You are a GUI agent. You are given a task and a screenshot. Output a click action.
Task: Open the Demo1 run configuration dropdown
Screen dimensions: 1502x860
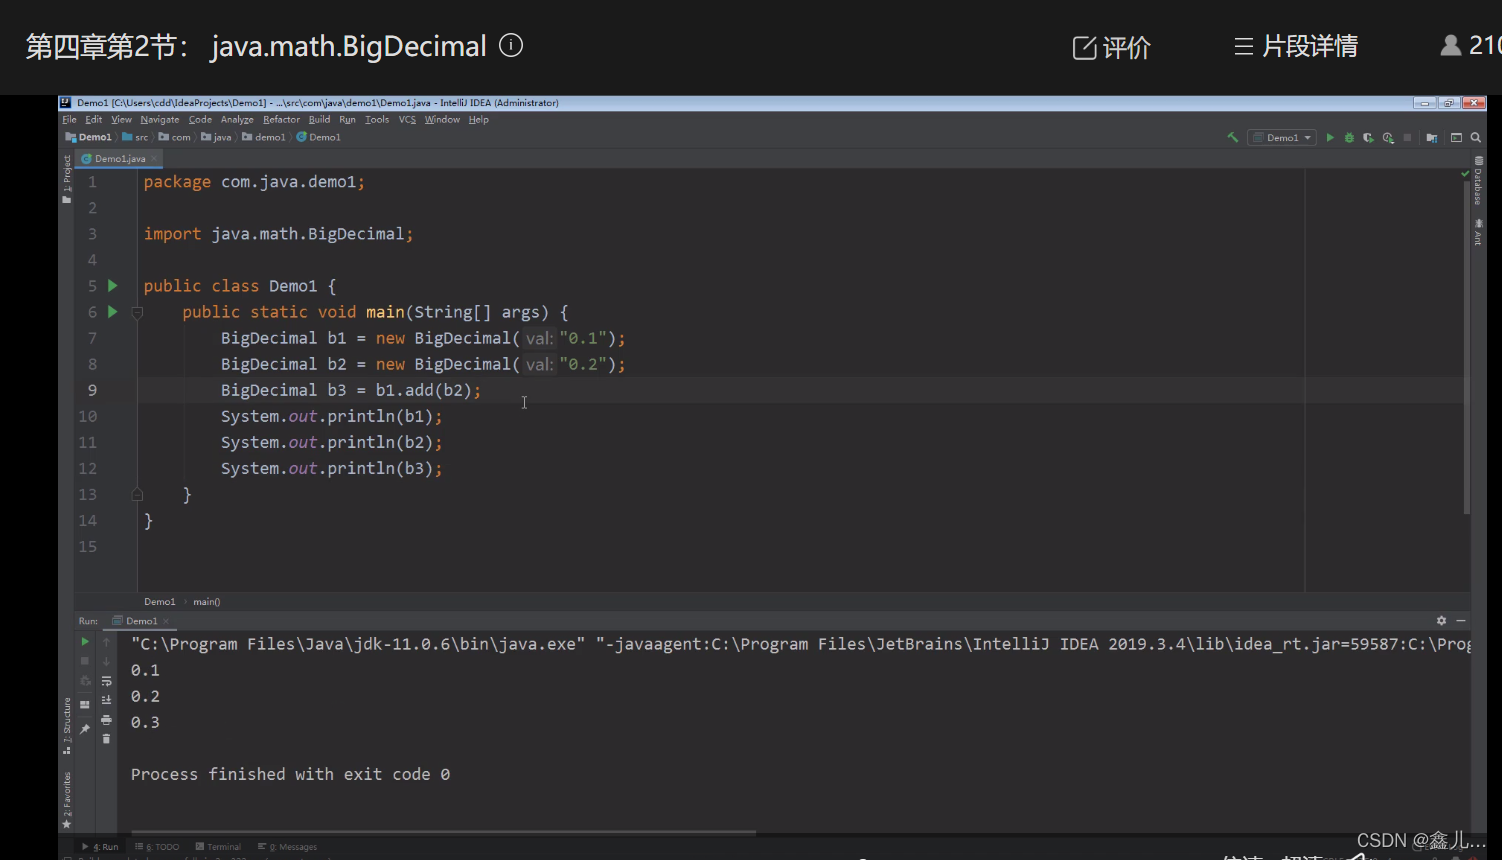(1282, 138)
